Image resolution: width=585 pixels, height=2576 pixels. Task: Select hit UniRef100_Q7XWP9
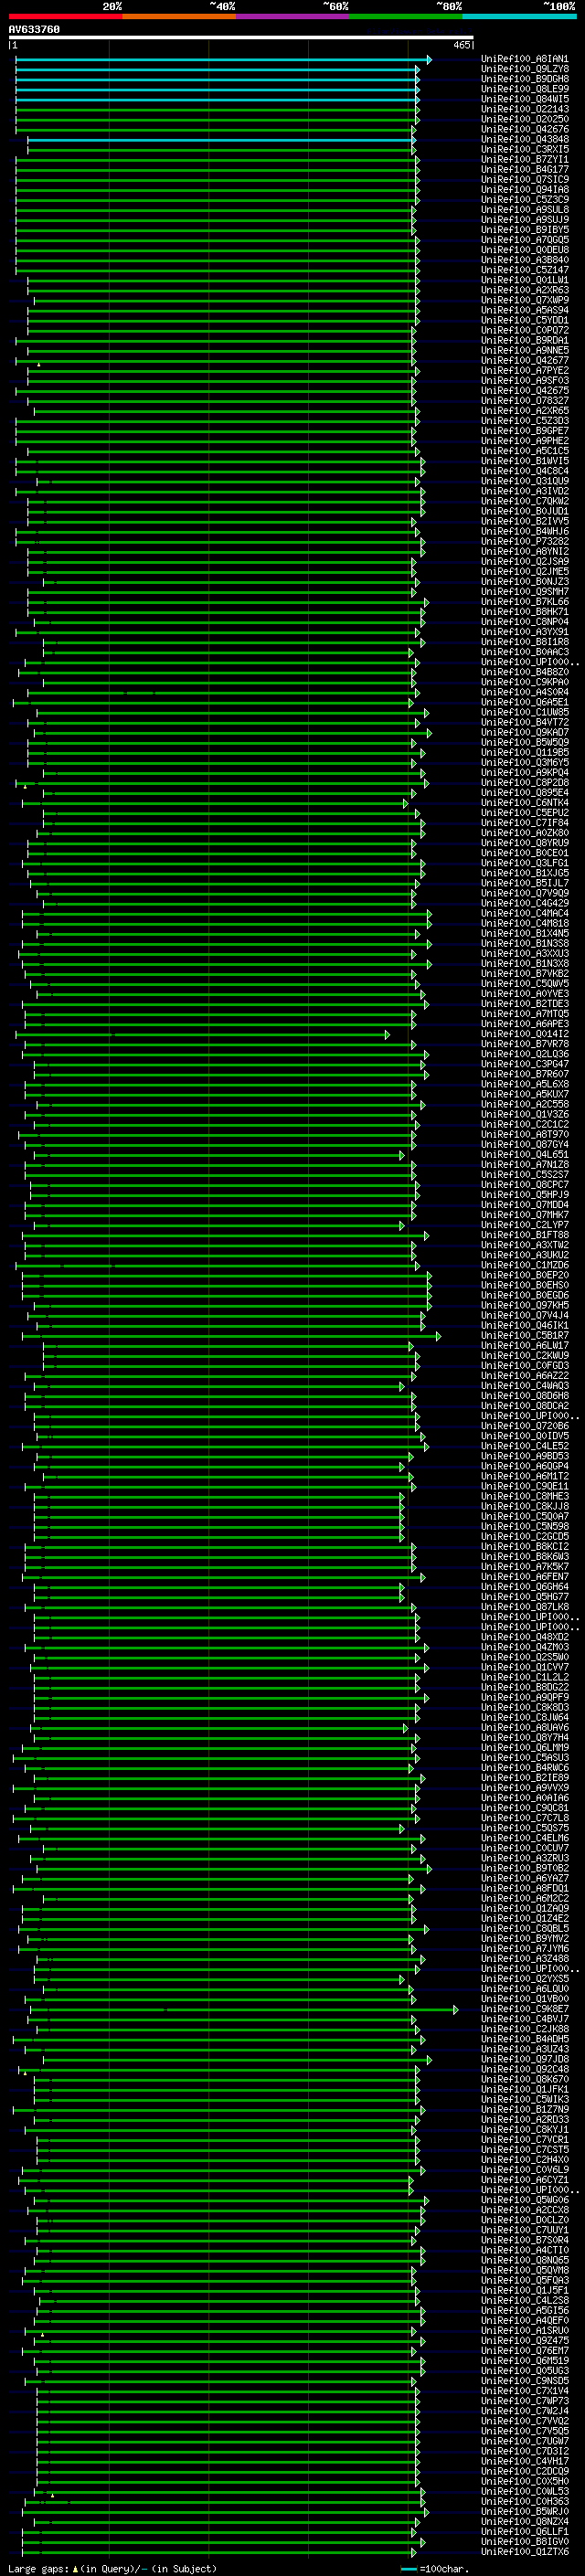[525, 300]
